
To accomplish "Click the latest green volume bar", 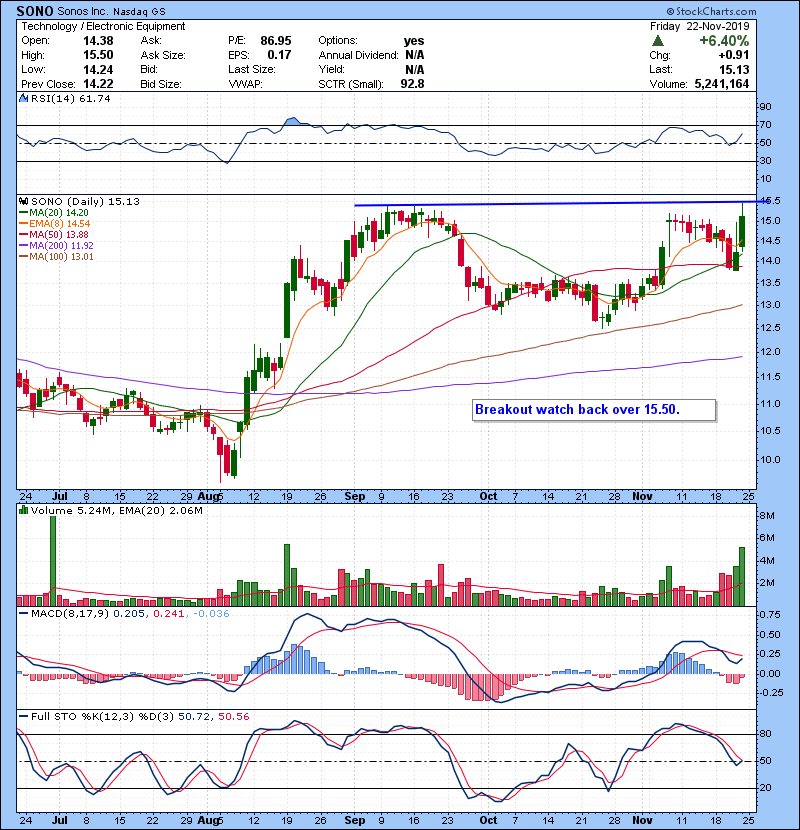I will coord(742,576).
